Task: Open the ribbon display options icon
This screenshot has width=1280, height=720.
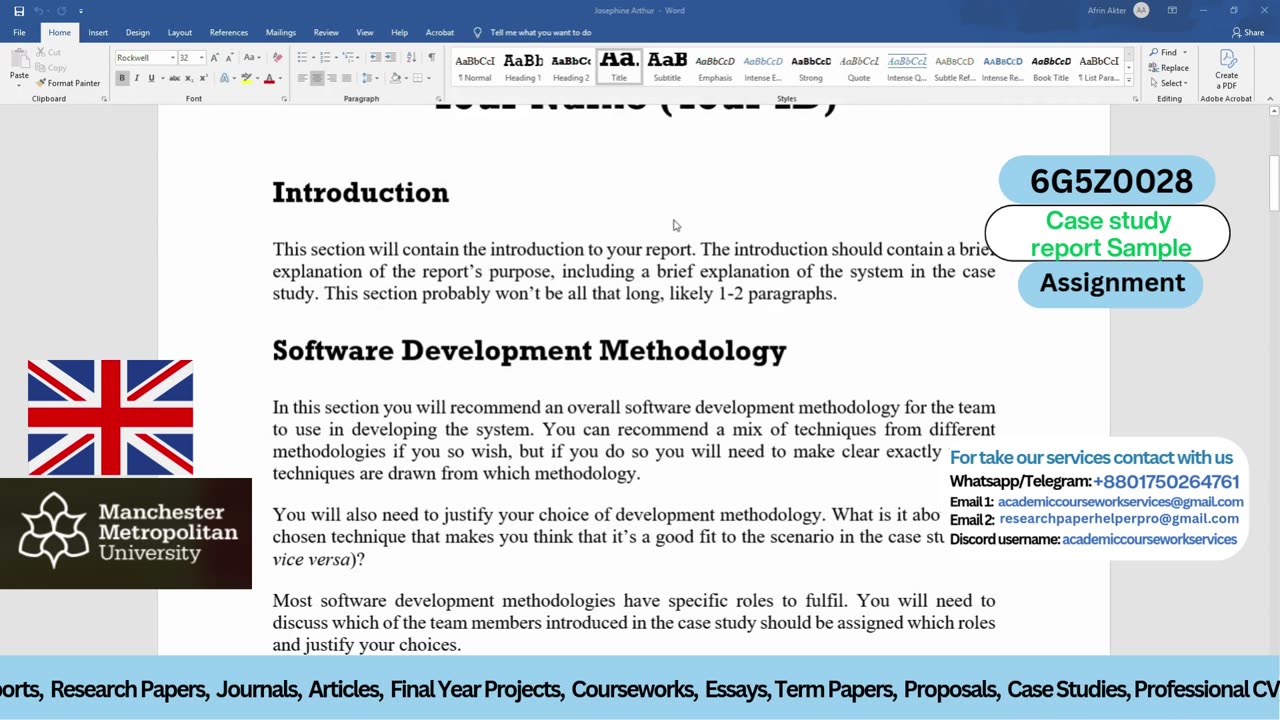Action: coord(1172,11)
